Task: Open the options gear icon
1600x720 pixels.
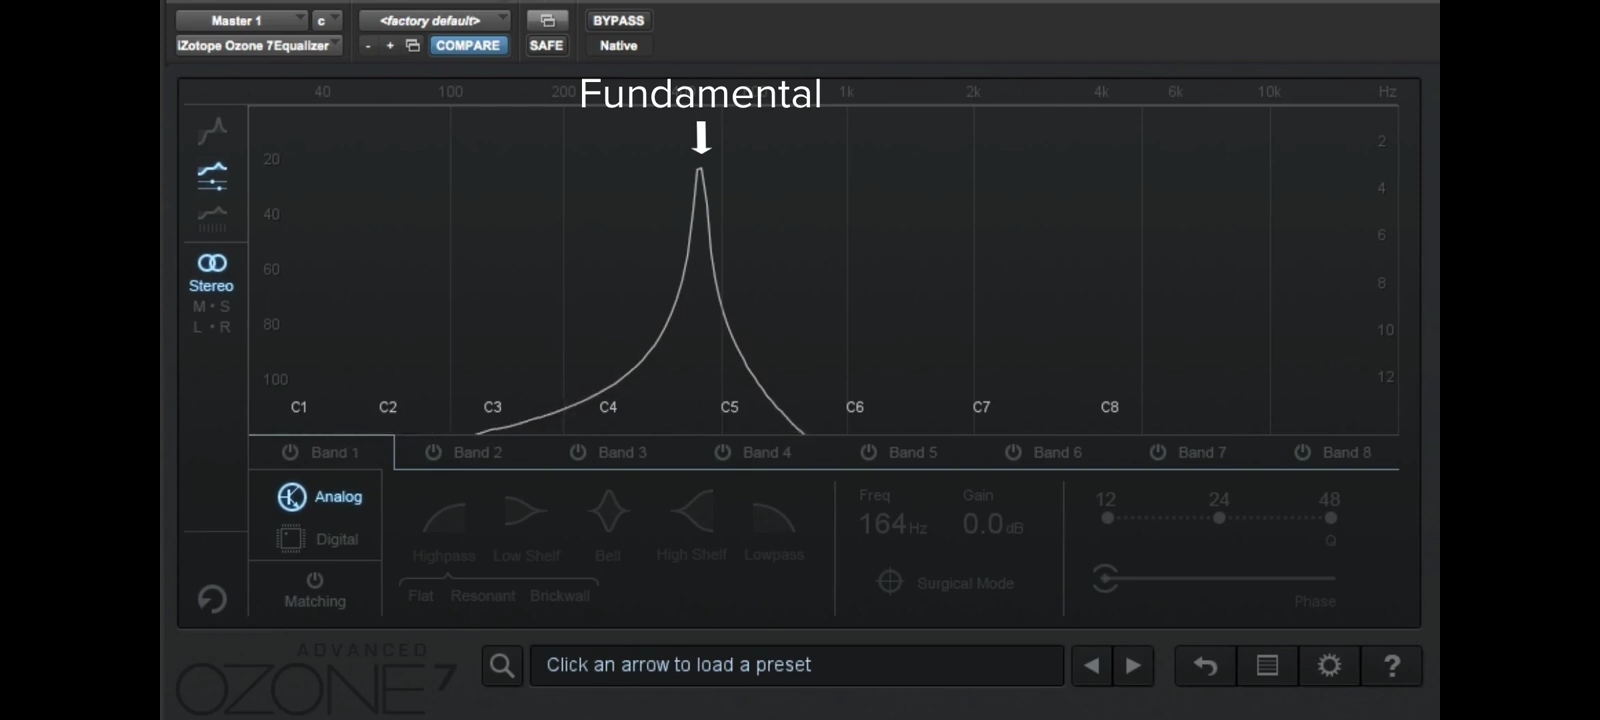Action: pyautogui.click(x=1329, y=666)
